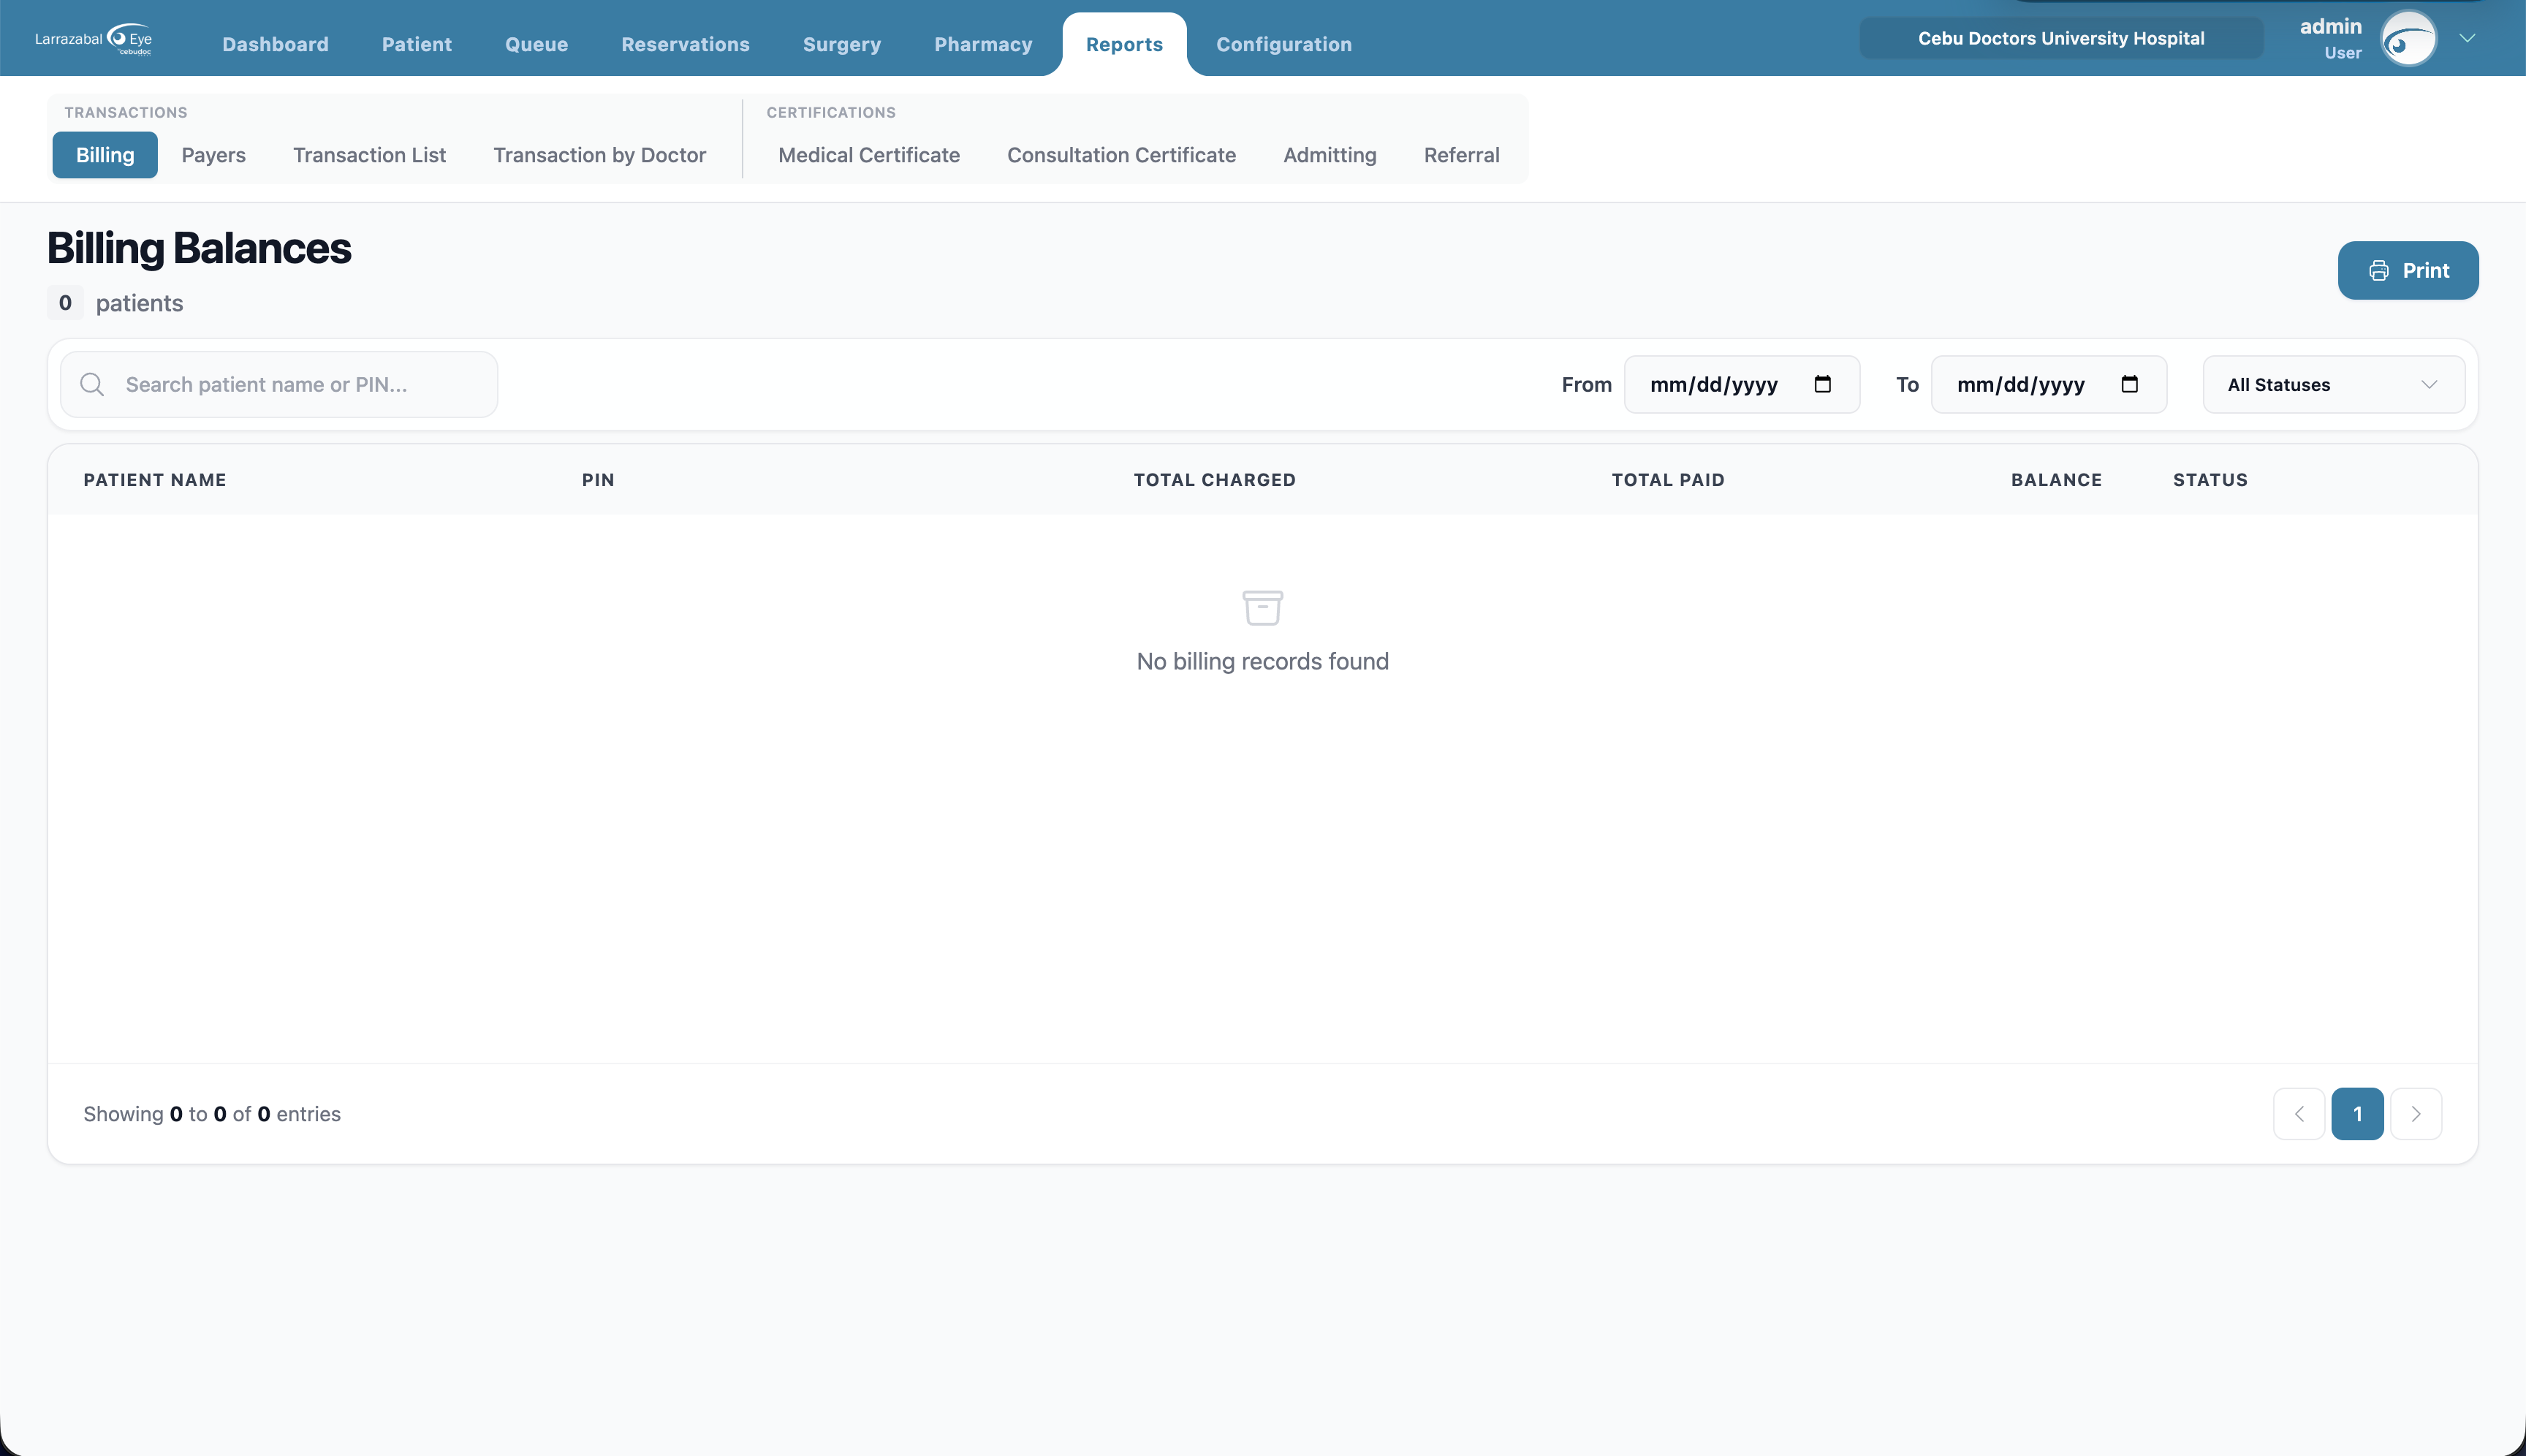Open Transaction List report
2526x1456 pixels.
click(x=369, y=155)
